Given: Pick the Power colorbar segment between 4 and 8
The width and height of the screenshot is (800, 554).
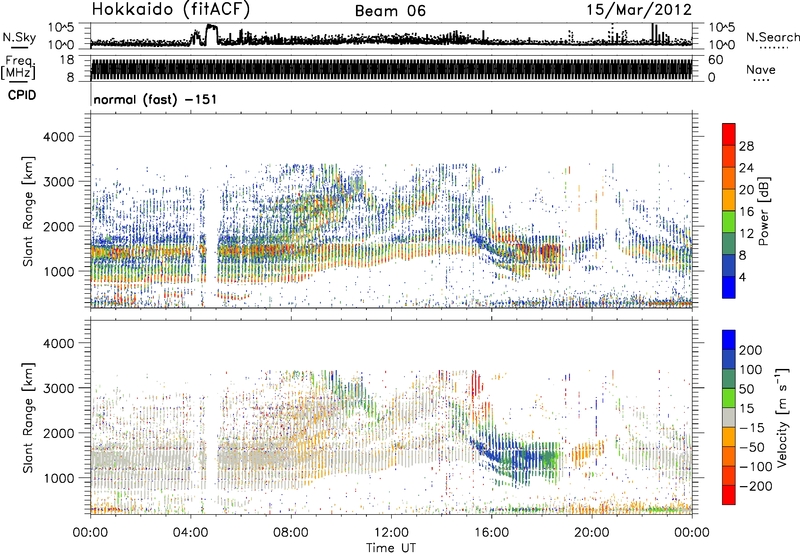Looking at the screenshot, I should tap(729, 265).
